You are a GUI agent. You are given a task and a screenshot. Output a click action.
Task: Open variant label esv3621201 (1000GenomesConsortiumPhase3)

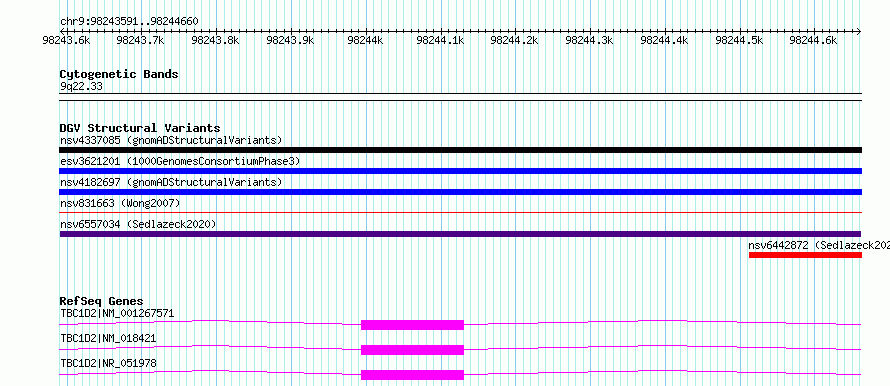click(x=180, y=161)
